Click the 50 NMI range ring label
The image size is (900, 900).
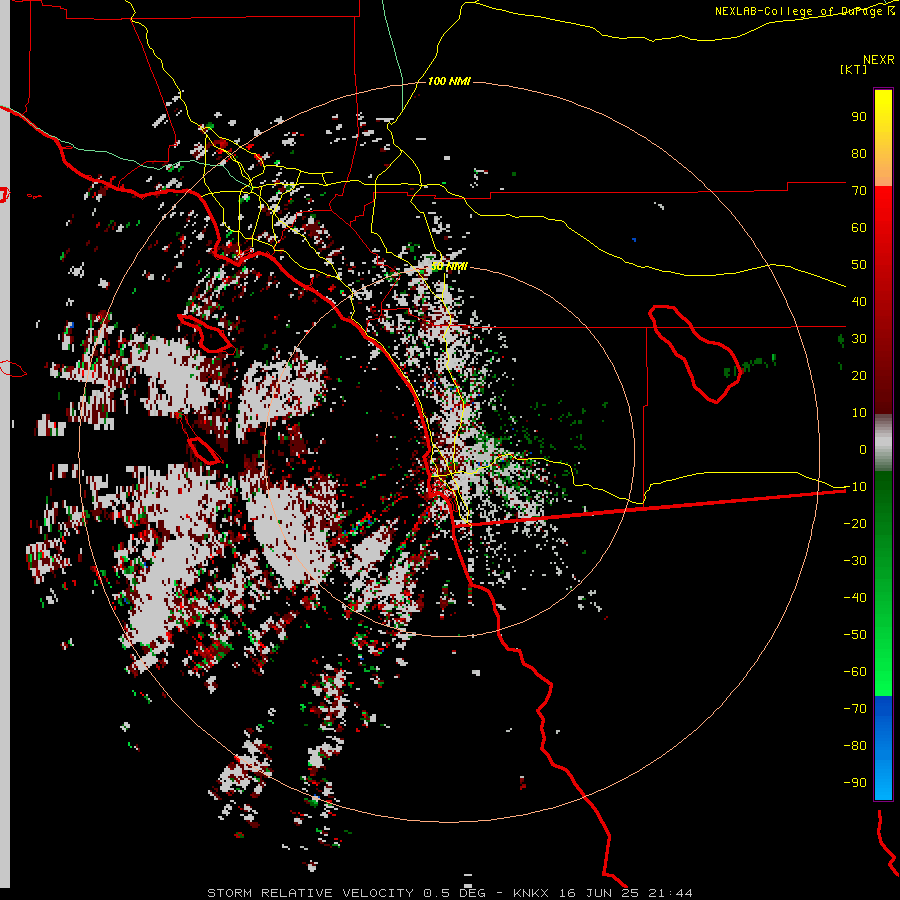click(449, 266)
